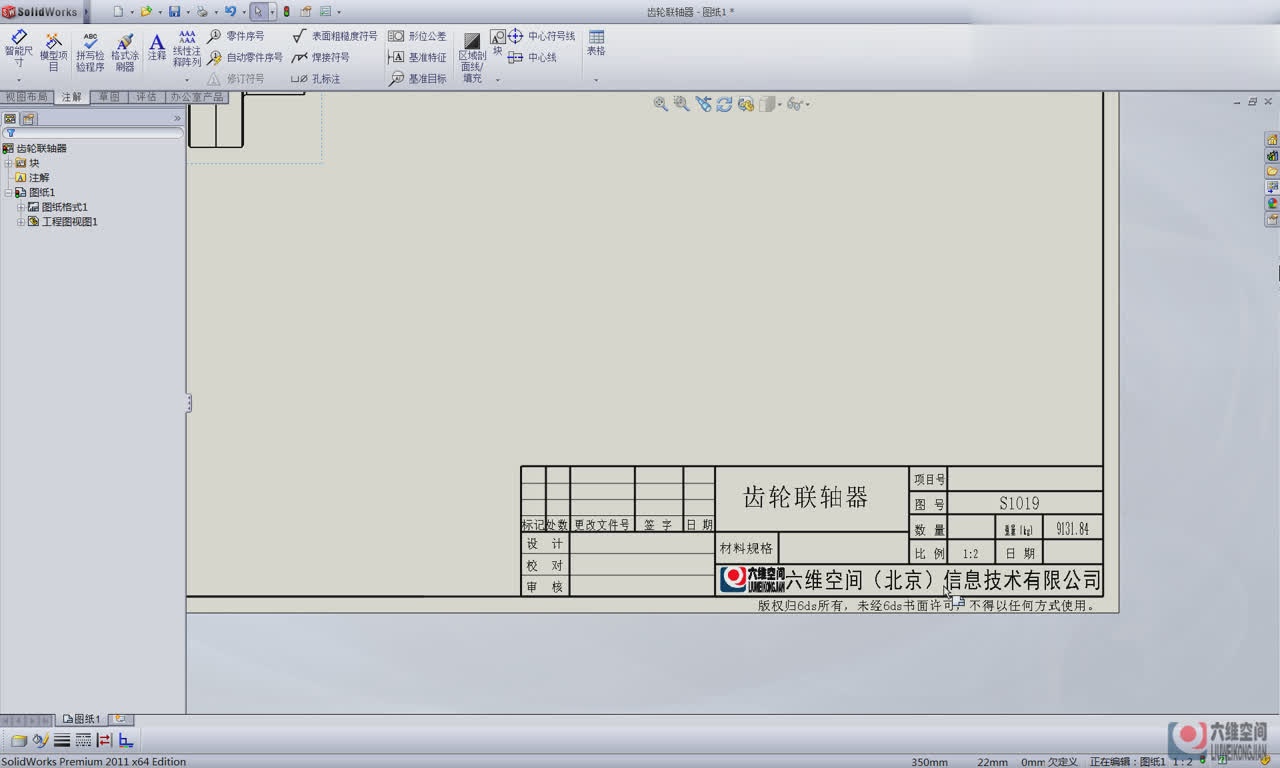Open SolidWorks Resources in task pane
The height and width of the screenshot is (768, 1280).
coord(1272,140)
